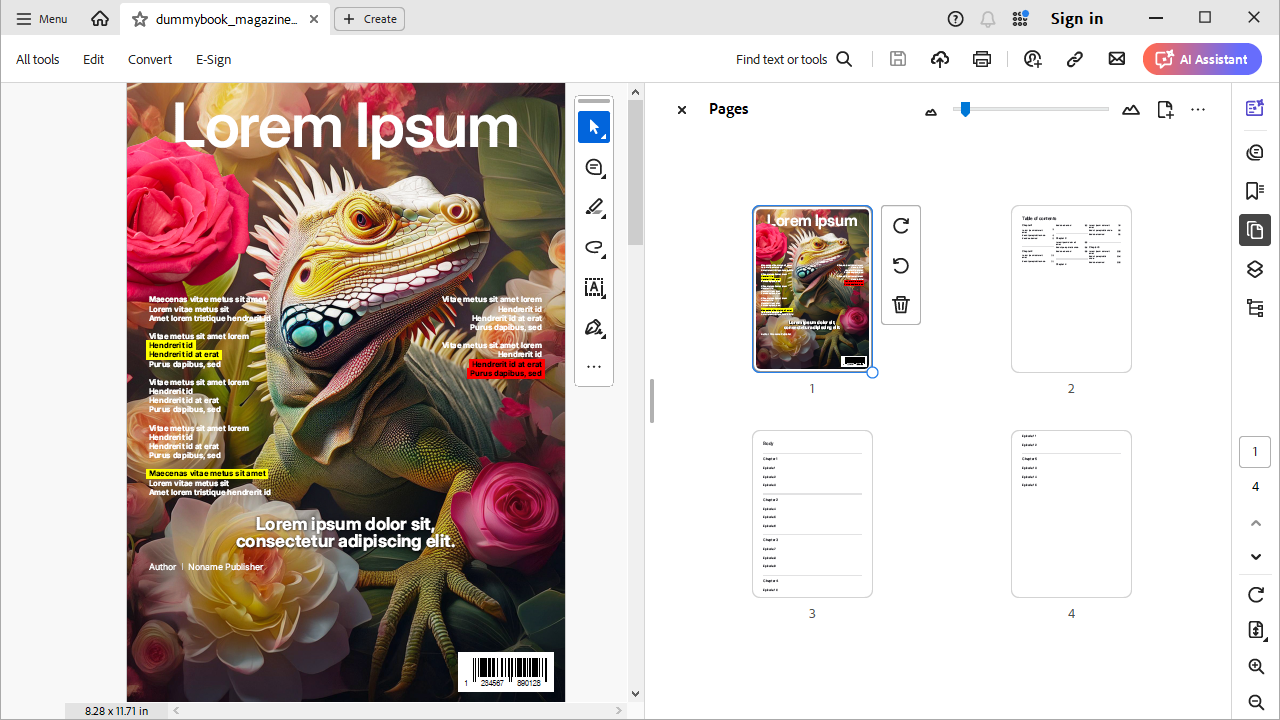Delete page 1 with trash icon

pyautogui.click(x=901, y=305)
